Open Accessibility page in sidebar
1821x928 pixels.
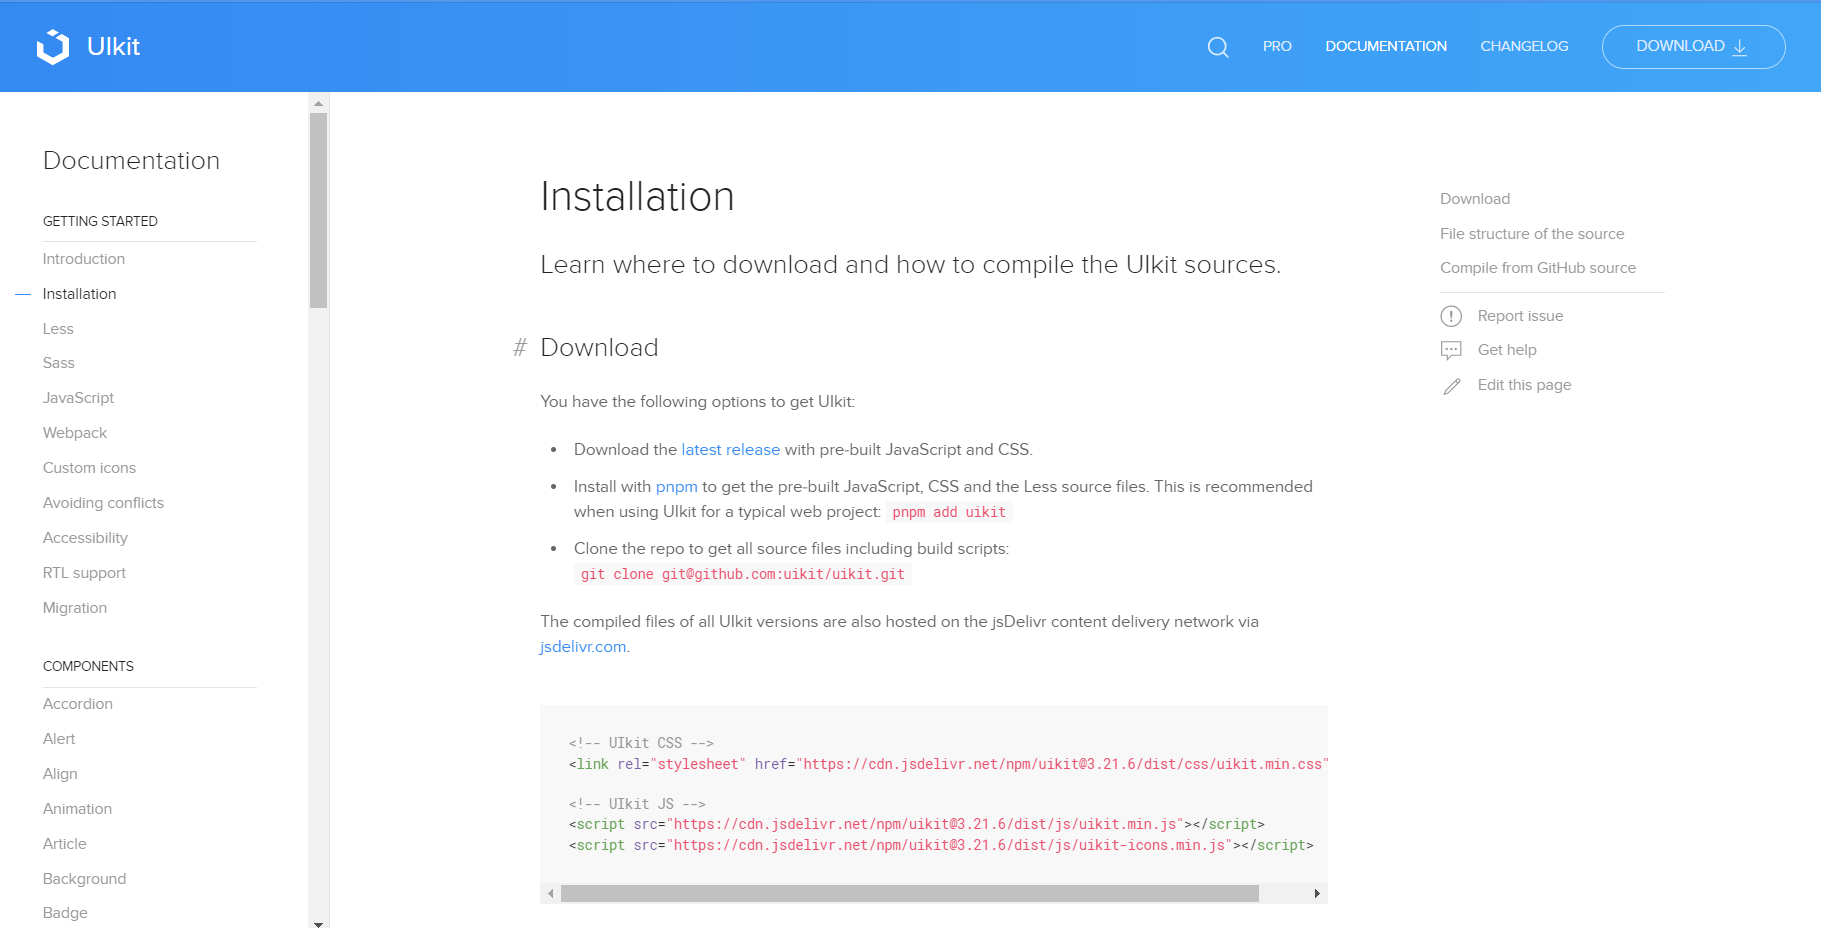[85, 538]
